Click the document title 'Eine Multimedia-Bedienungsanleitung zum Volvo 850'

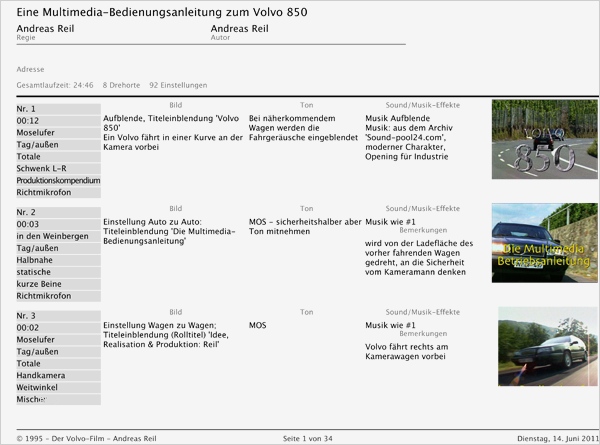(162, 12)
